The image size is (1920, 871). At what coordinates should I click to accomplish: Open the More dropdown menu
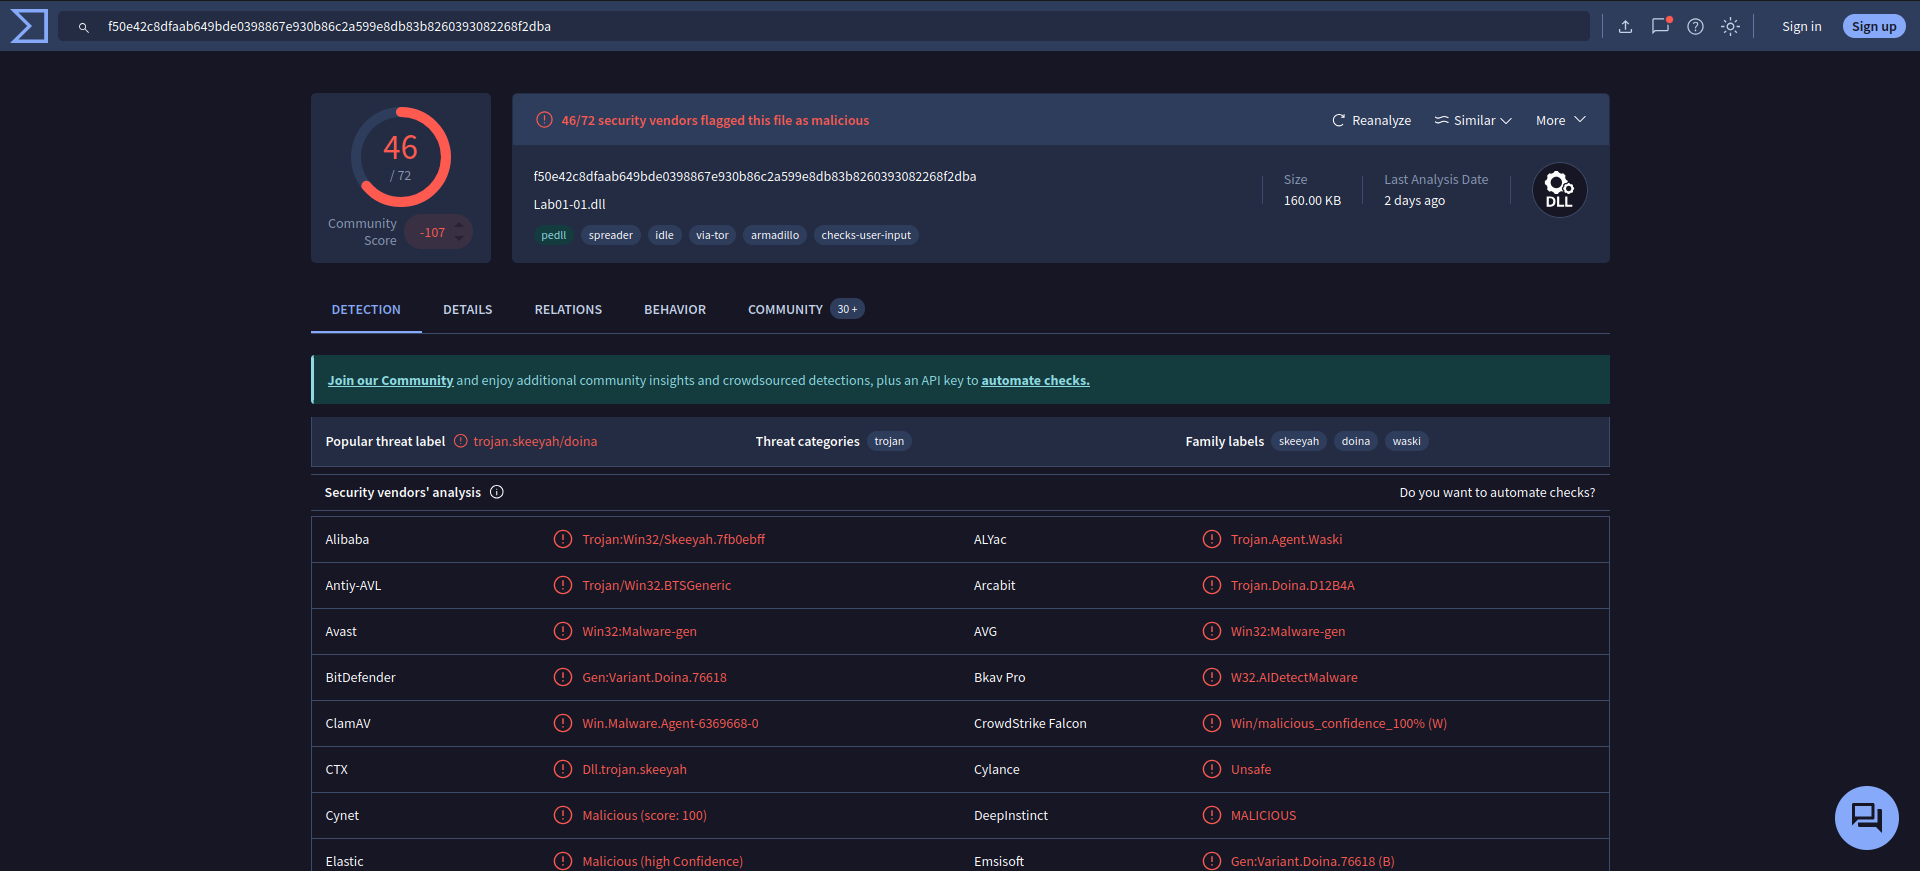[x=1561, y=120]
